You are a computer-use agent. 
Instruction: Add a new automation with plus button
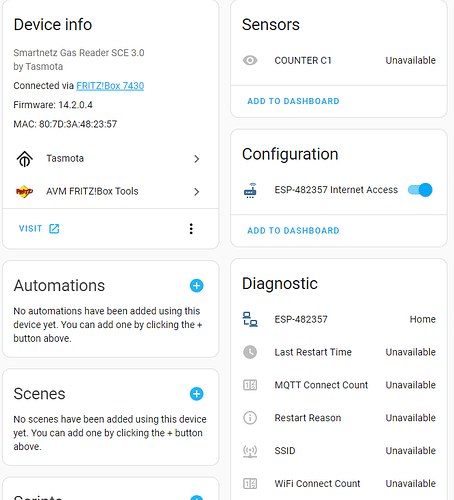(x=197, y=286)
